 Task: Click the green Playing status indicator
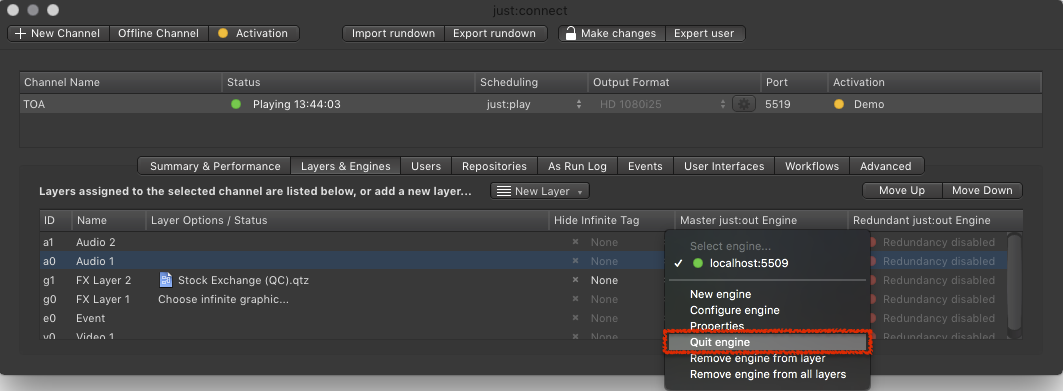[236, 104]
